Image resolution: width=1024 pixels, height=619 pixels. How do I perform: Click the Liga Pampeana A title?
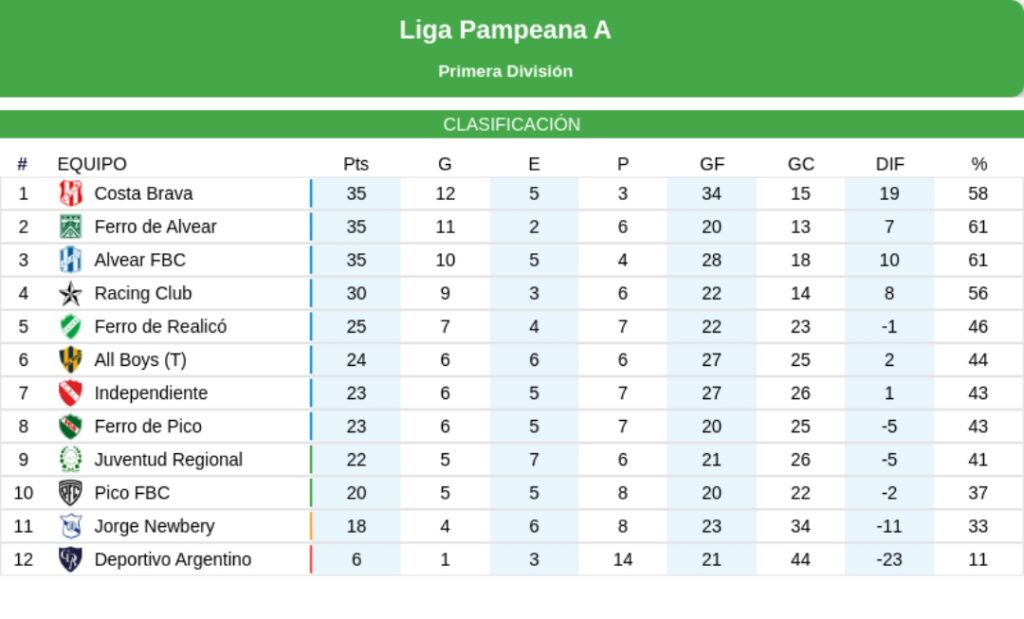pyautogui.click(x=505, y=30)
